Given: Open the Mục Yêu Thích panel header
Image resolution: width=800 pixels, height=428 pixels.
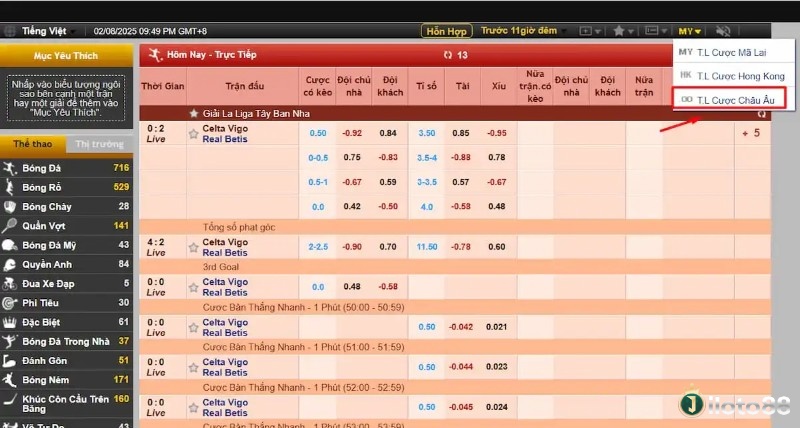Looking at the screenshot, I should pos(66,56).
